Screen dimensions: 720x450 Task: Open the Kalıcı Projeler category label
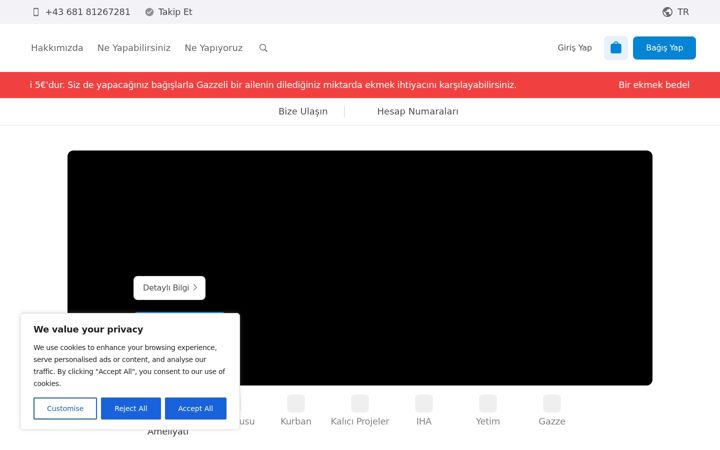tap(360, 421)
